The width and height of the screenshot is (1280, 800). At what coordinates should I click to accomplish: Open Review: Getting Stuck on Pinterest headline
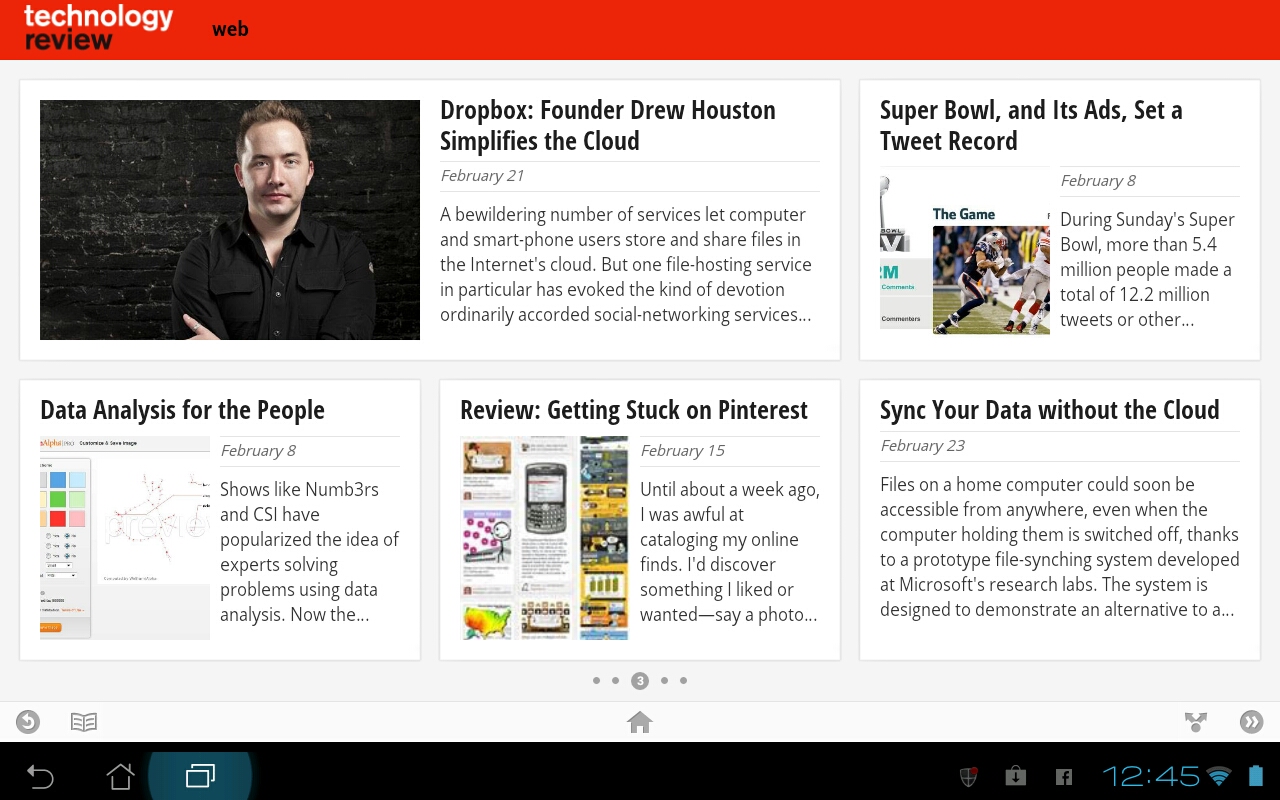[x=634, y=410]
